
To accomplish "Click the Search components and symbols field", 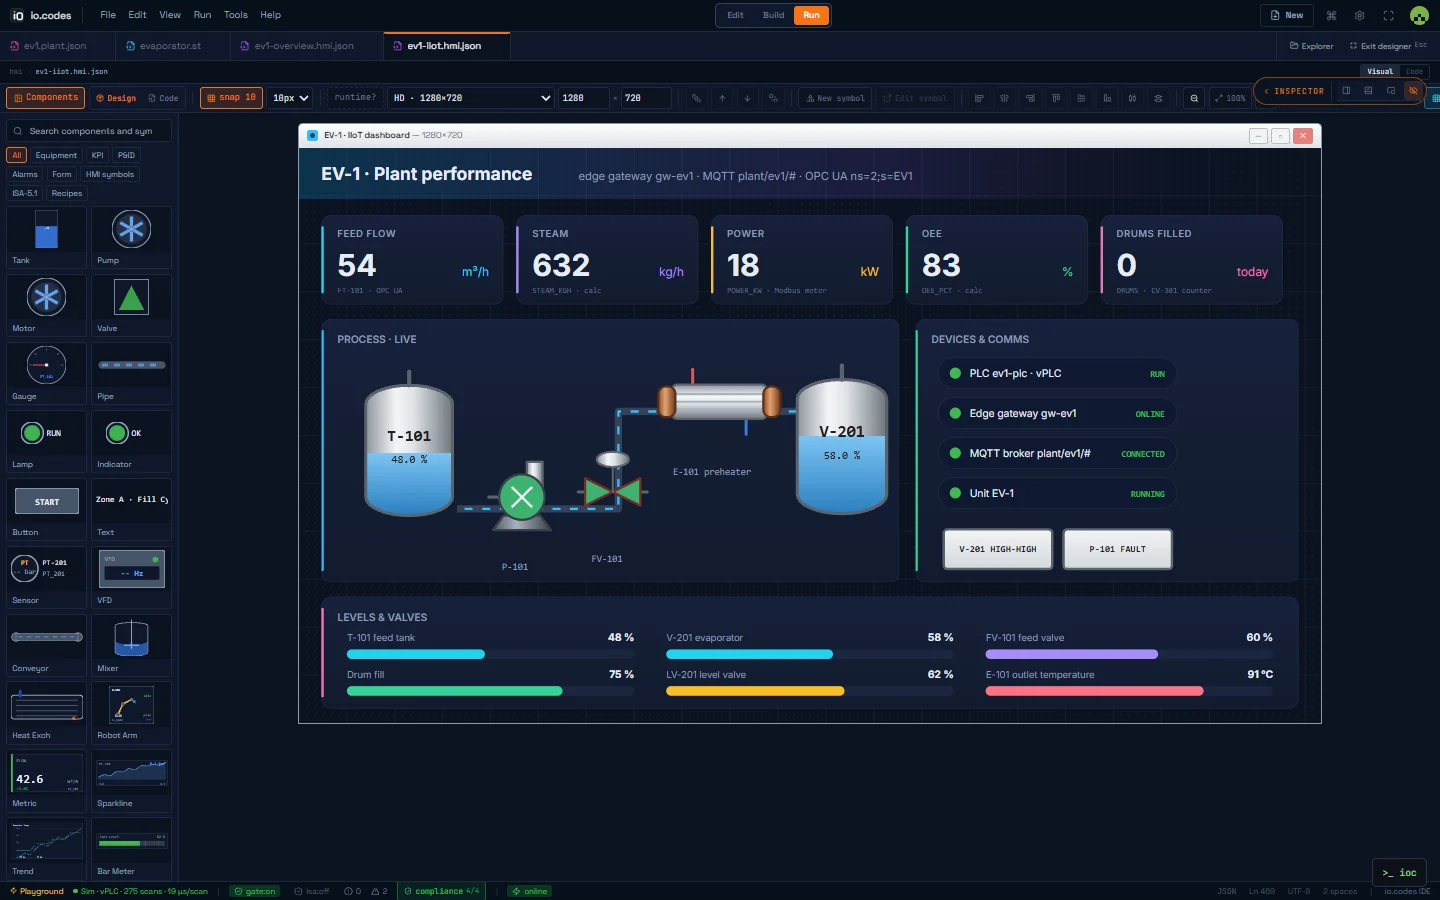I will (x=89, y=131).
